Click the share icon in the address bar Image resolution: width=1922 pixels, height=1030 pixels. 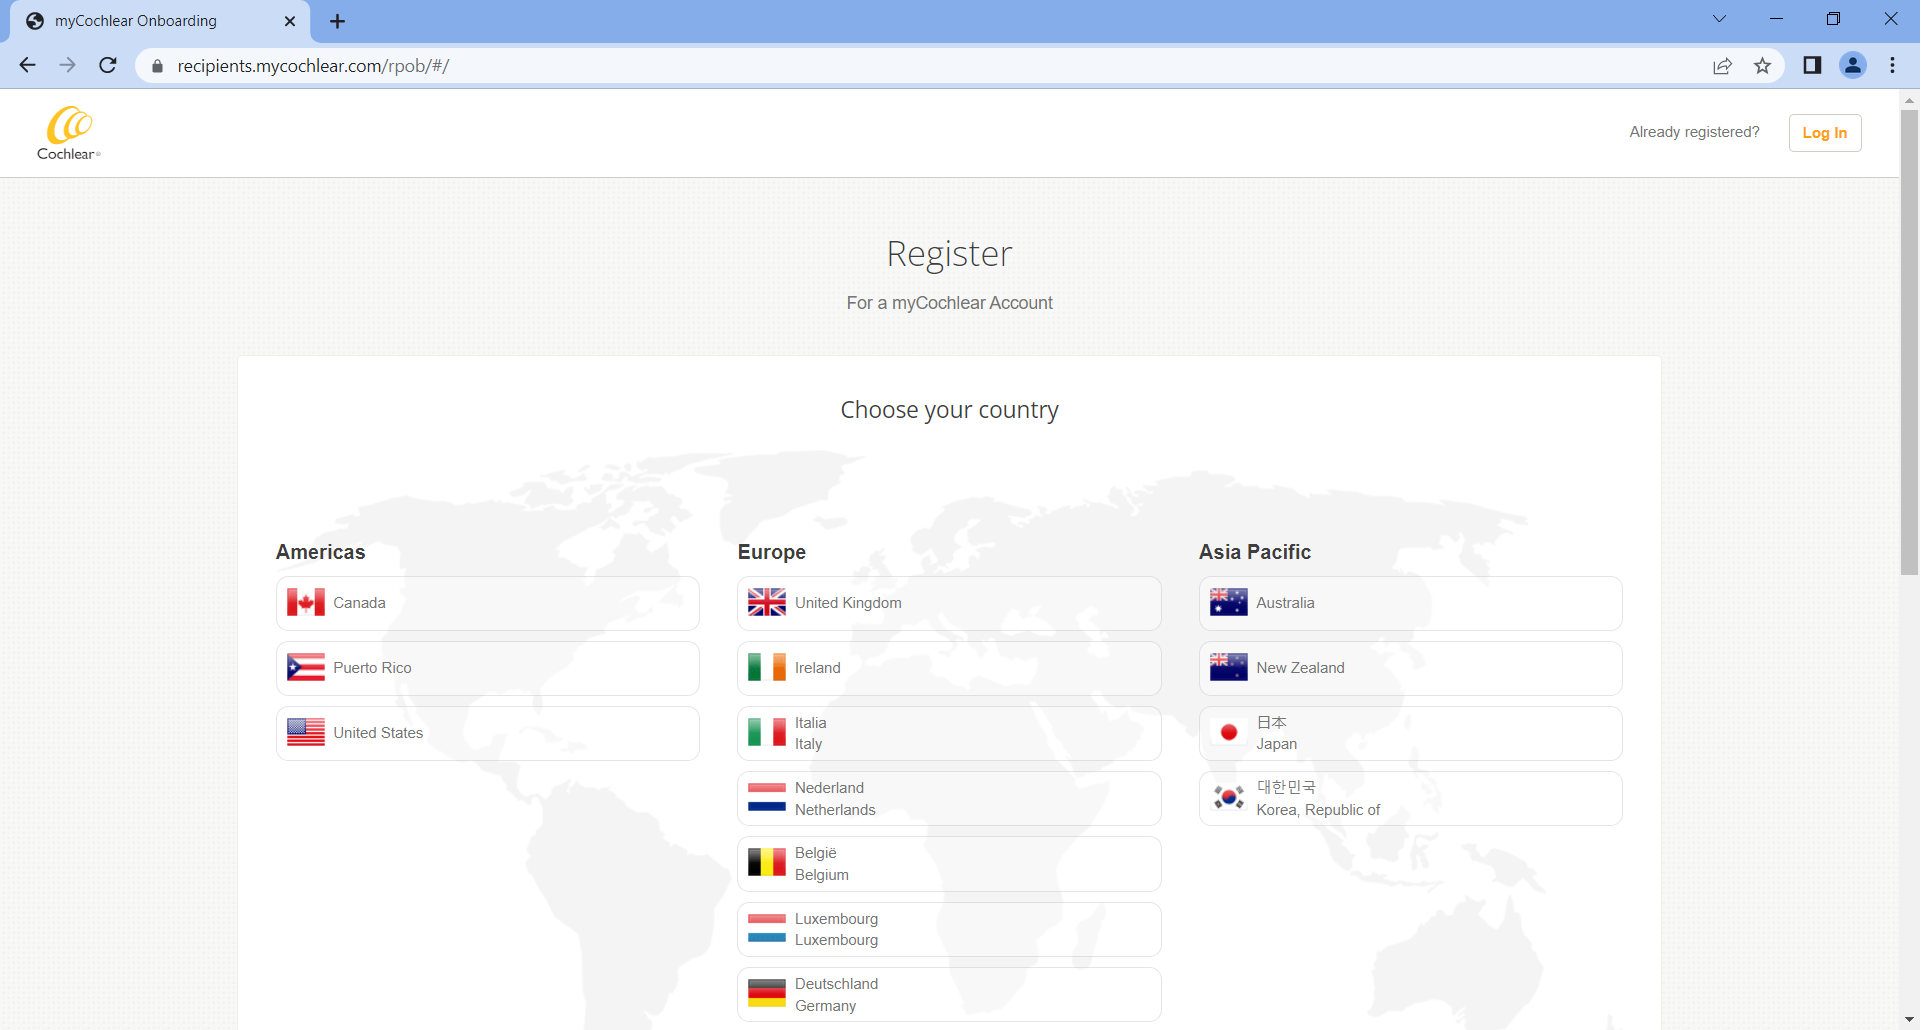point(1722,66)
